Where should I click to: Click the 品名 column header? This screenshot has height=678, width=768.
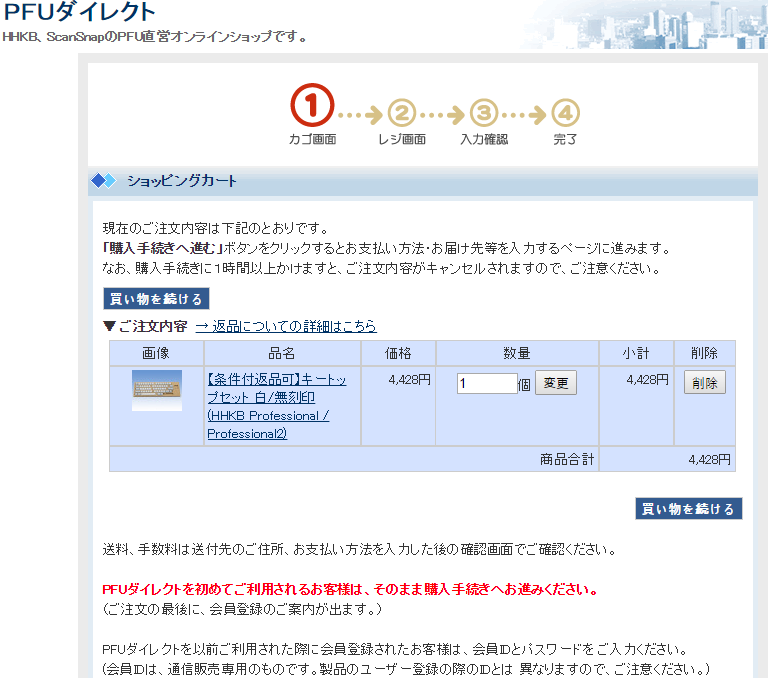pos(282,353)
